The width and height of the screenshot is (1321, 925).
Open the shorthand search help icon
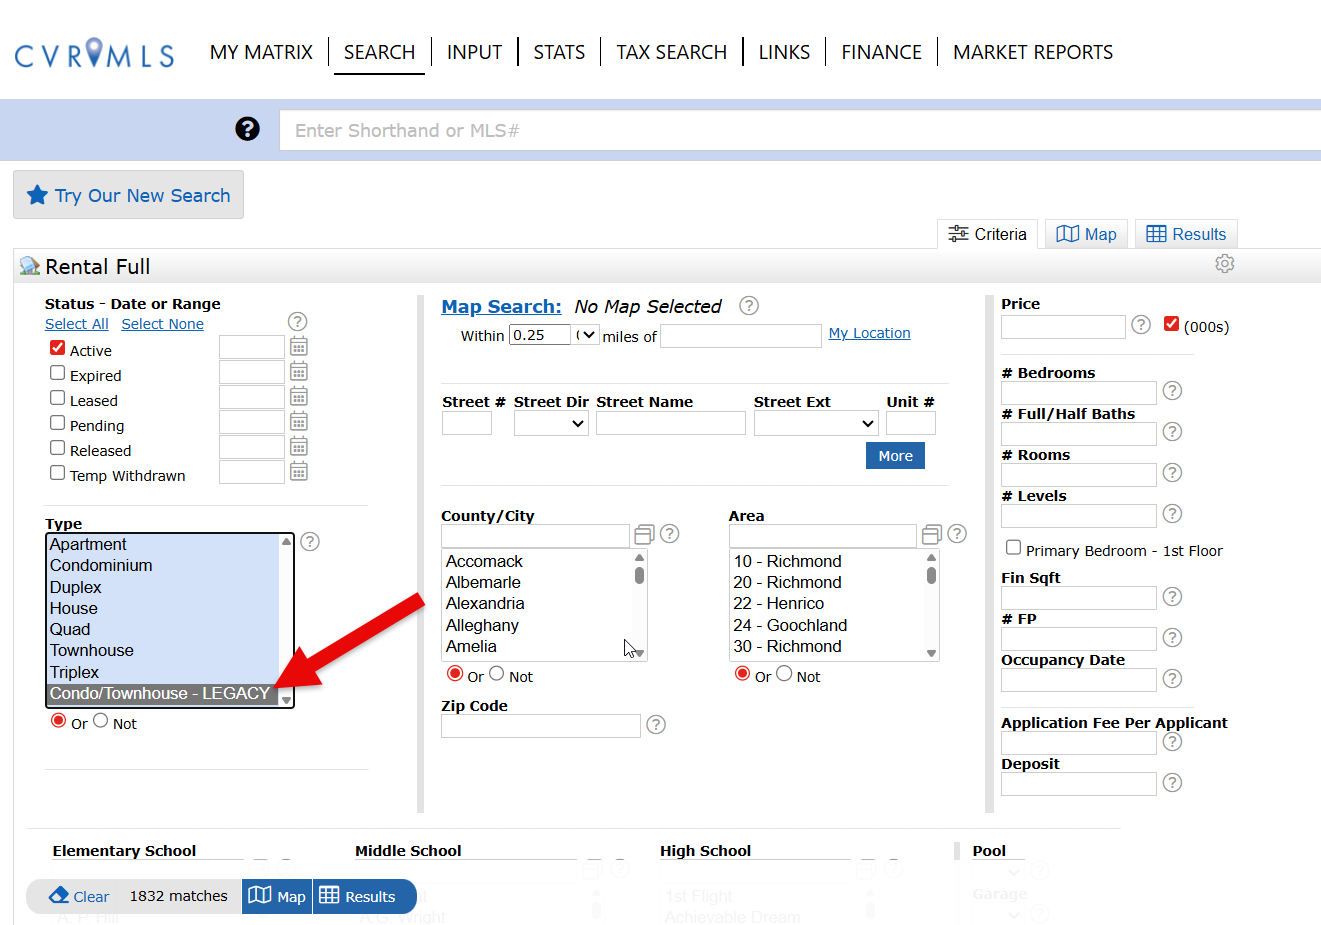point(247,129)
